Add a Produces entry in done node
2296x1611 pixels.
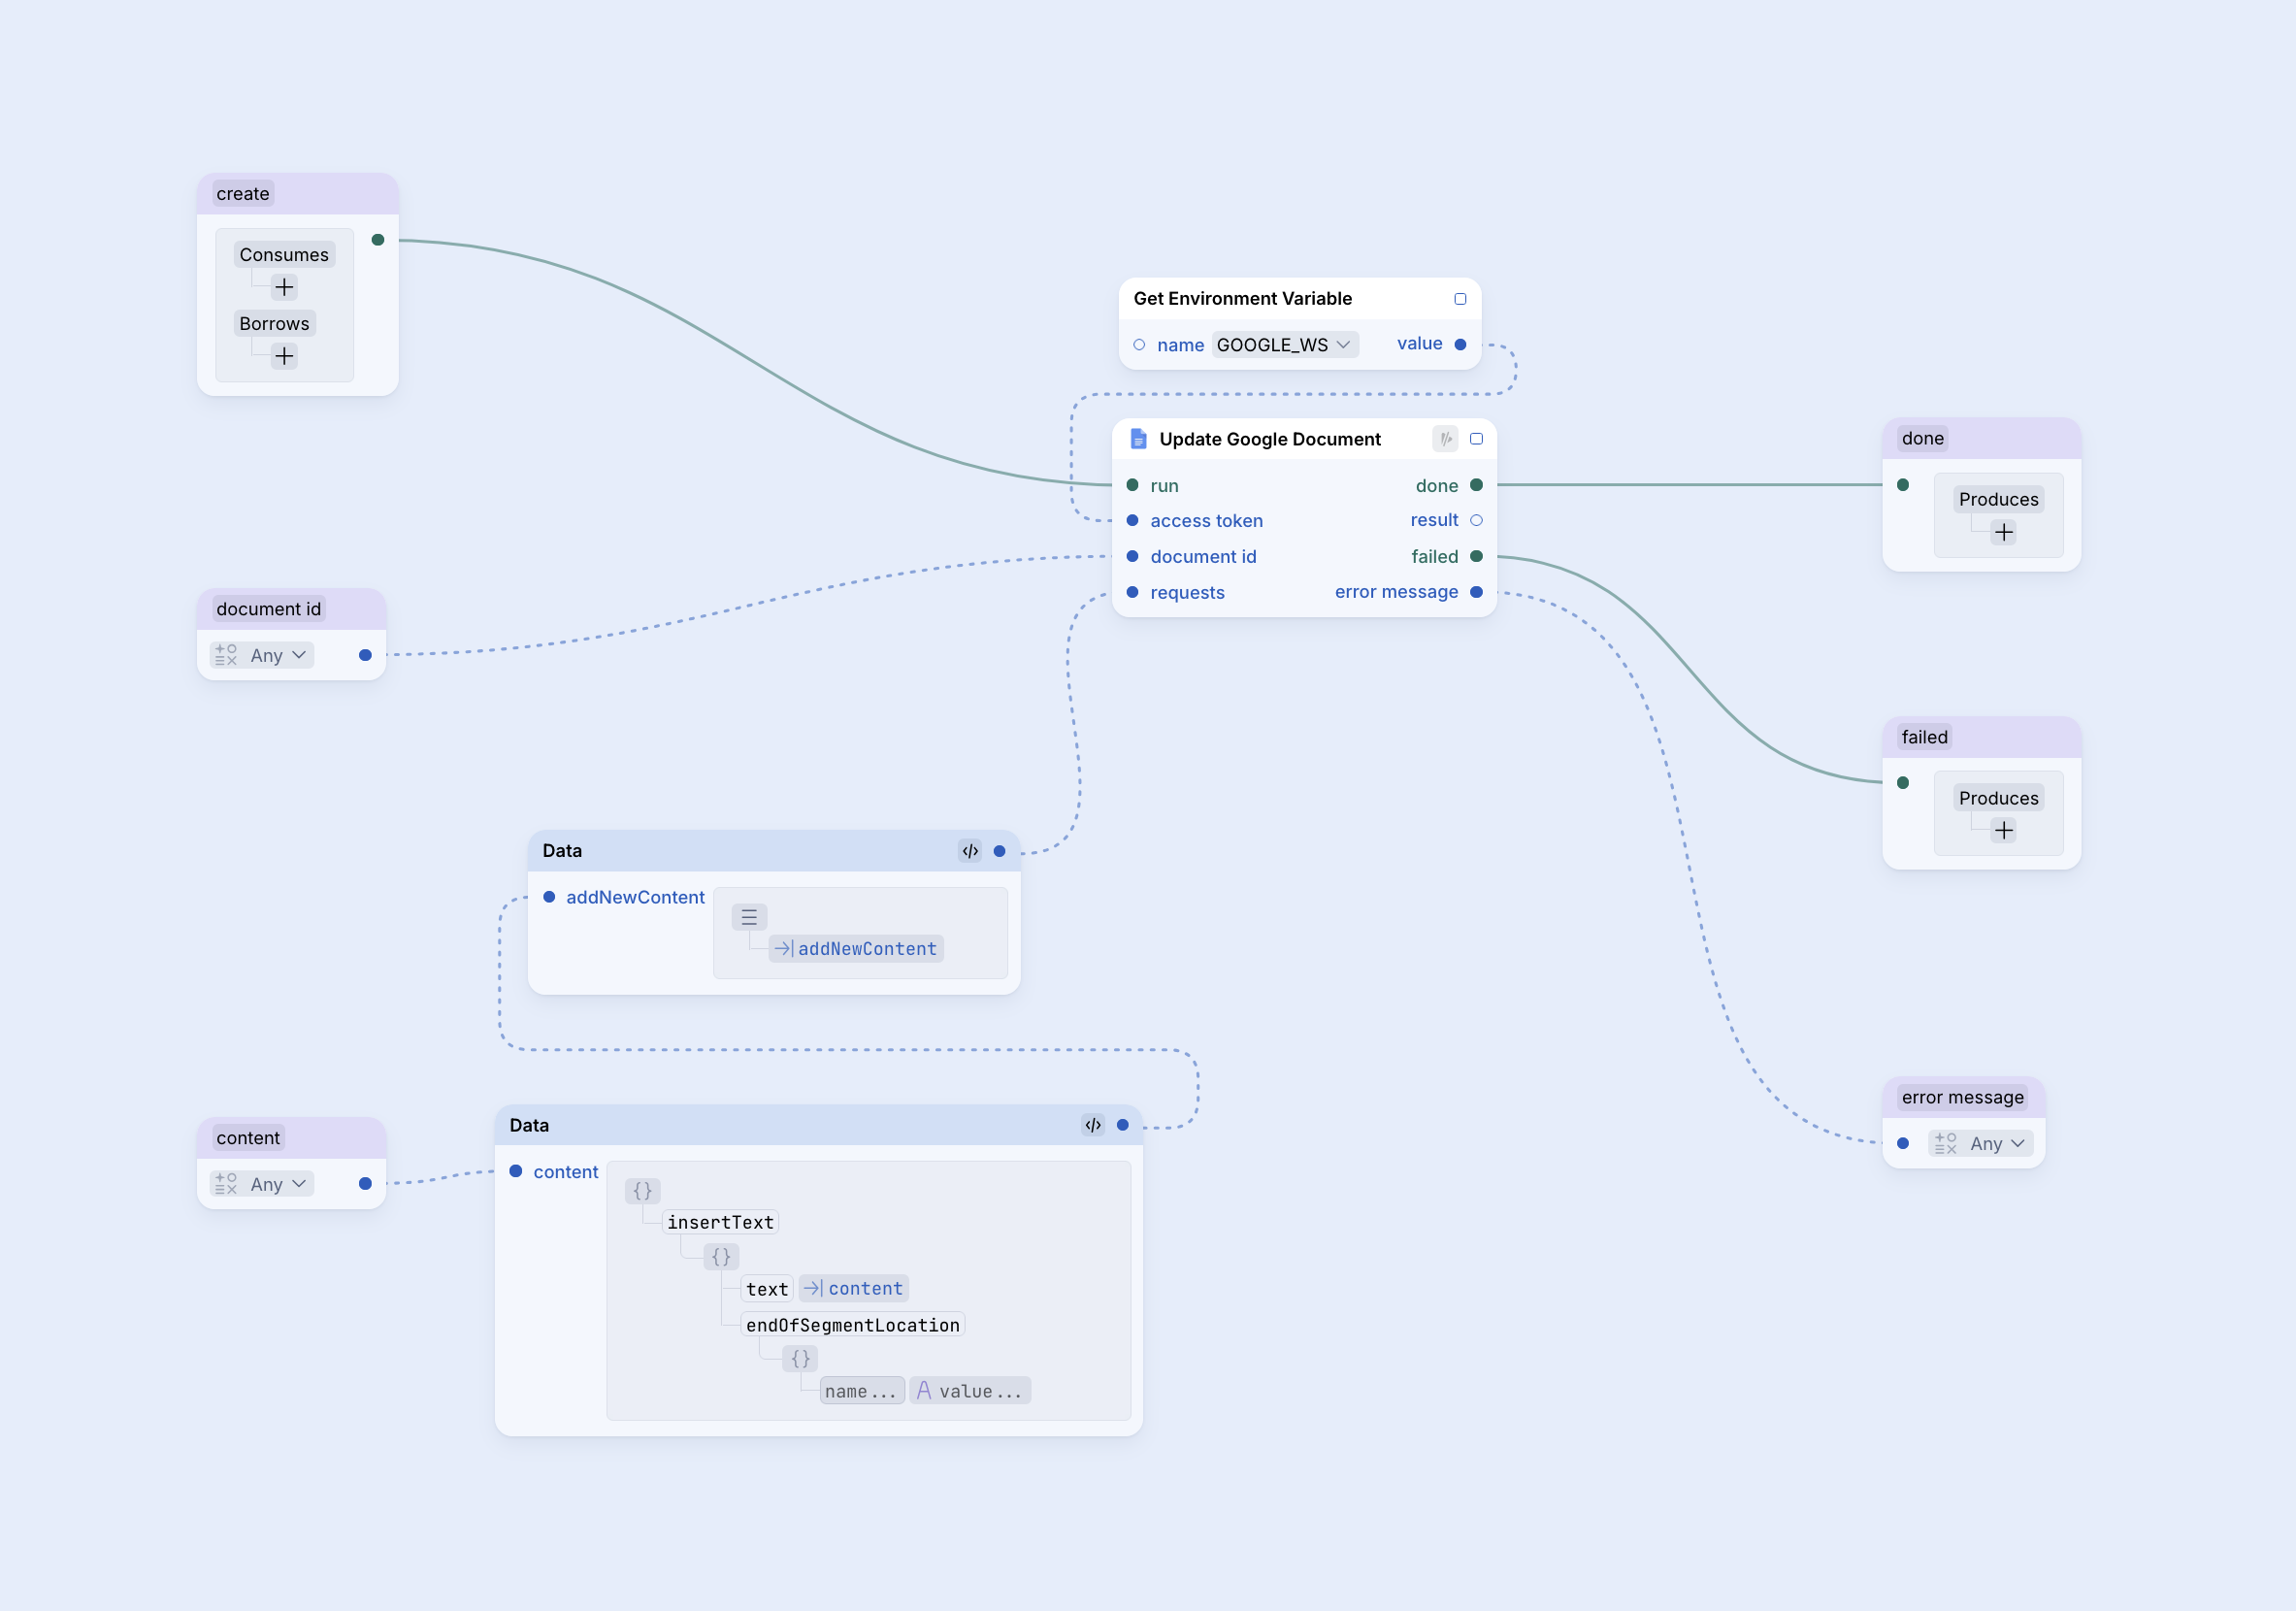pyautogui.click(x=2003, y=532)
